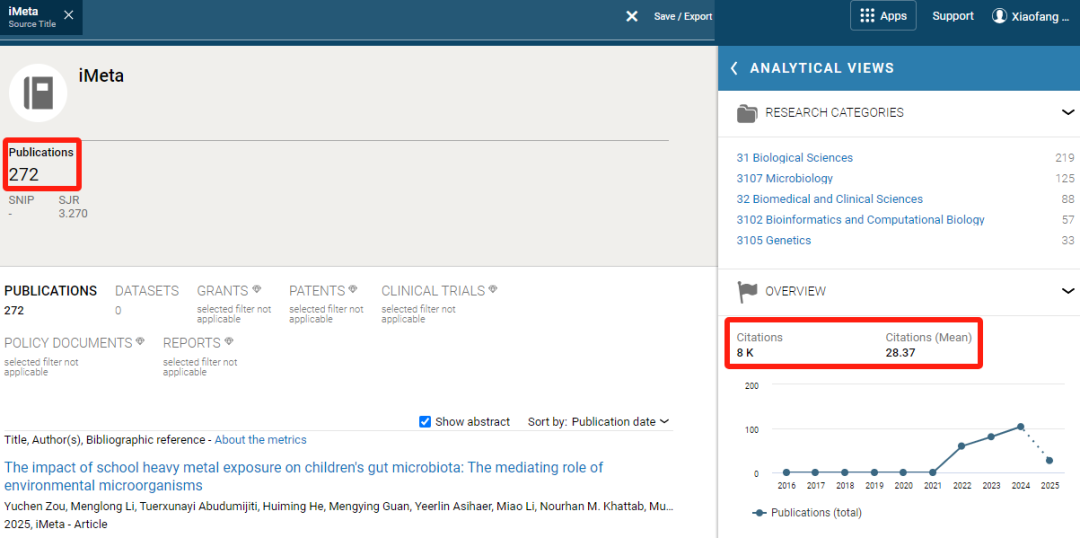Click the 2022 data point on chart
This screenshot has height=538, width=1080.
962,446
